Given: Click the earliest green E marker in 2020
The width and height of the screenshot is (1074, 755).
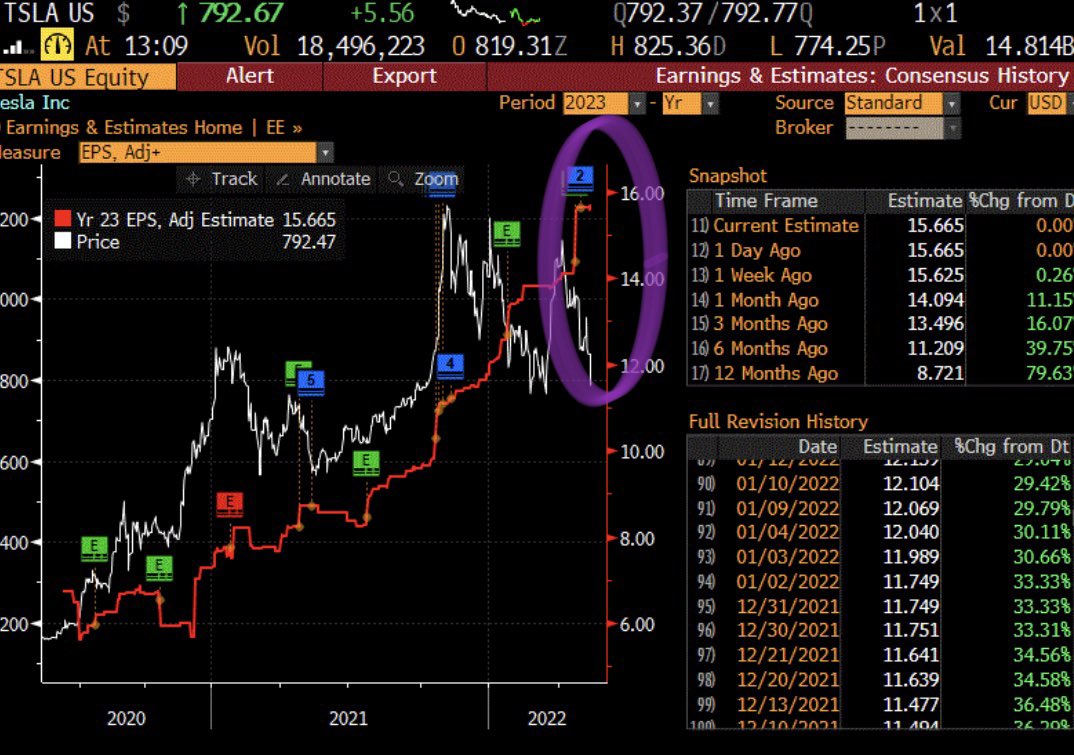Looking at the screenshot, I should point(95,548).
